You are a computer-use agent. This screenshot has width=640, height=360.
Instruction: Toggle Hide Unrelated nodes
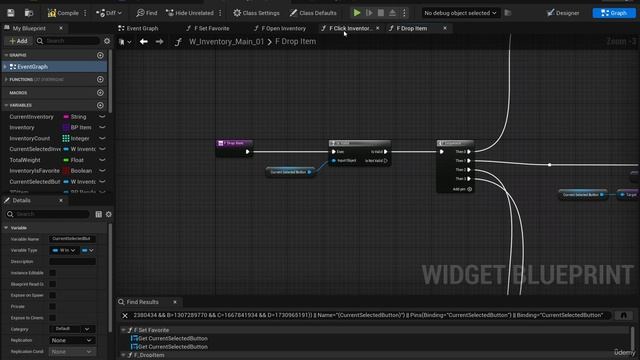coord(190,13)
